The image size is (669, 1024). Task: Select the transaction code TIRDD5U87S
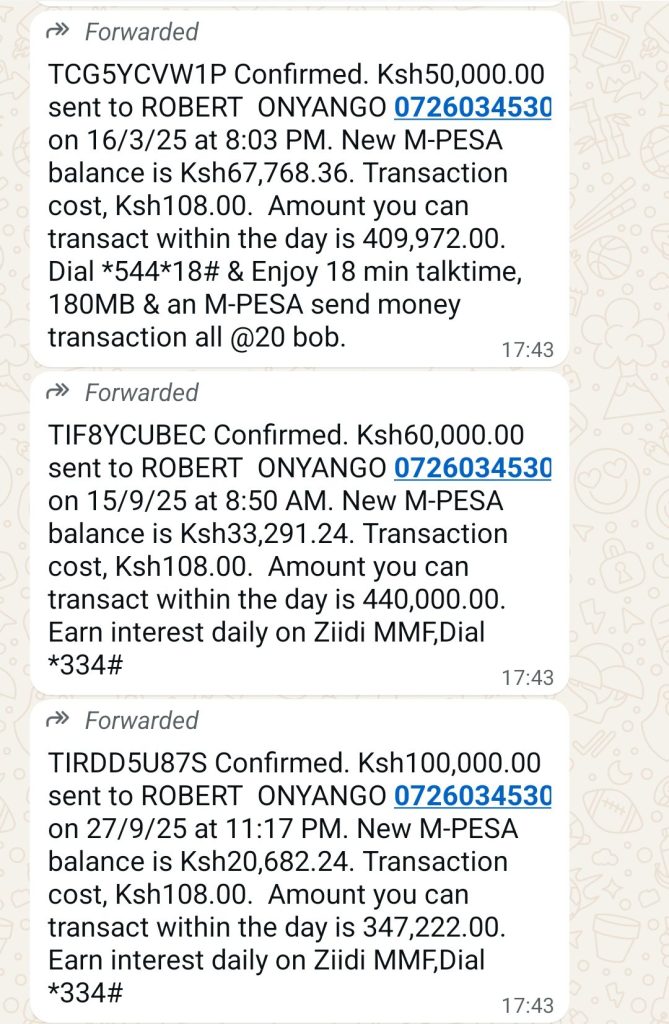(128, 763)
